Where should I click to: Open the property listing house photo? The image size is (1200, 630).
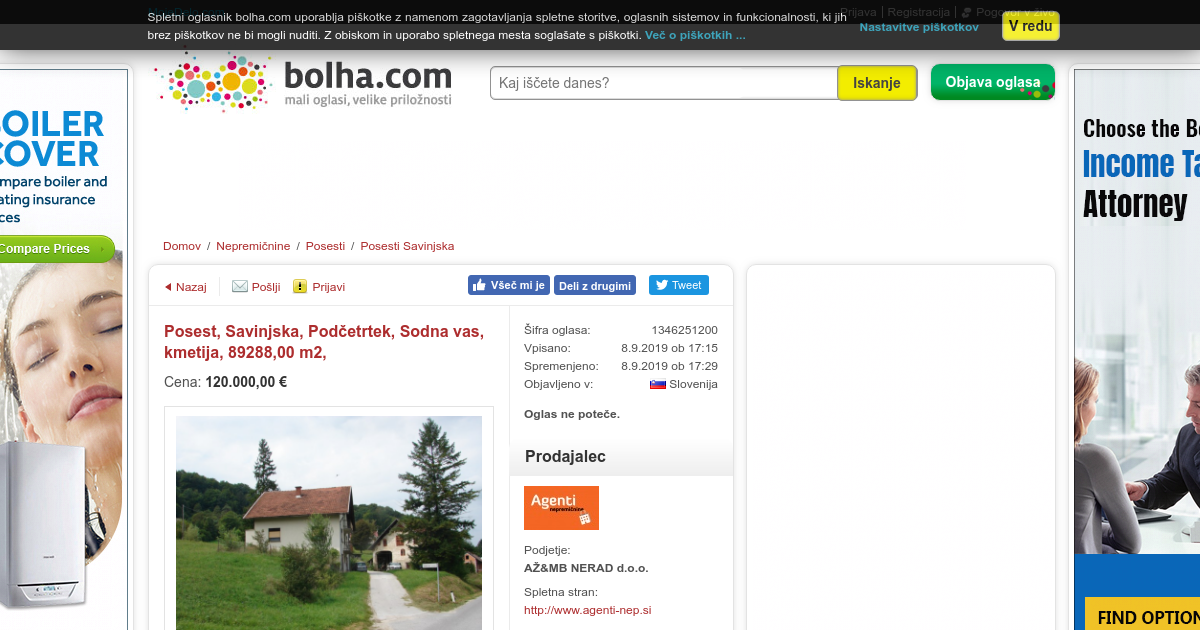pos(329,522)
